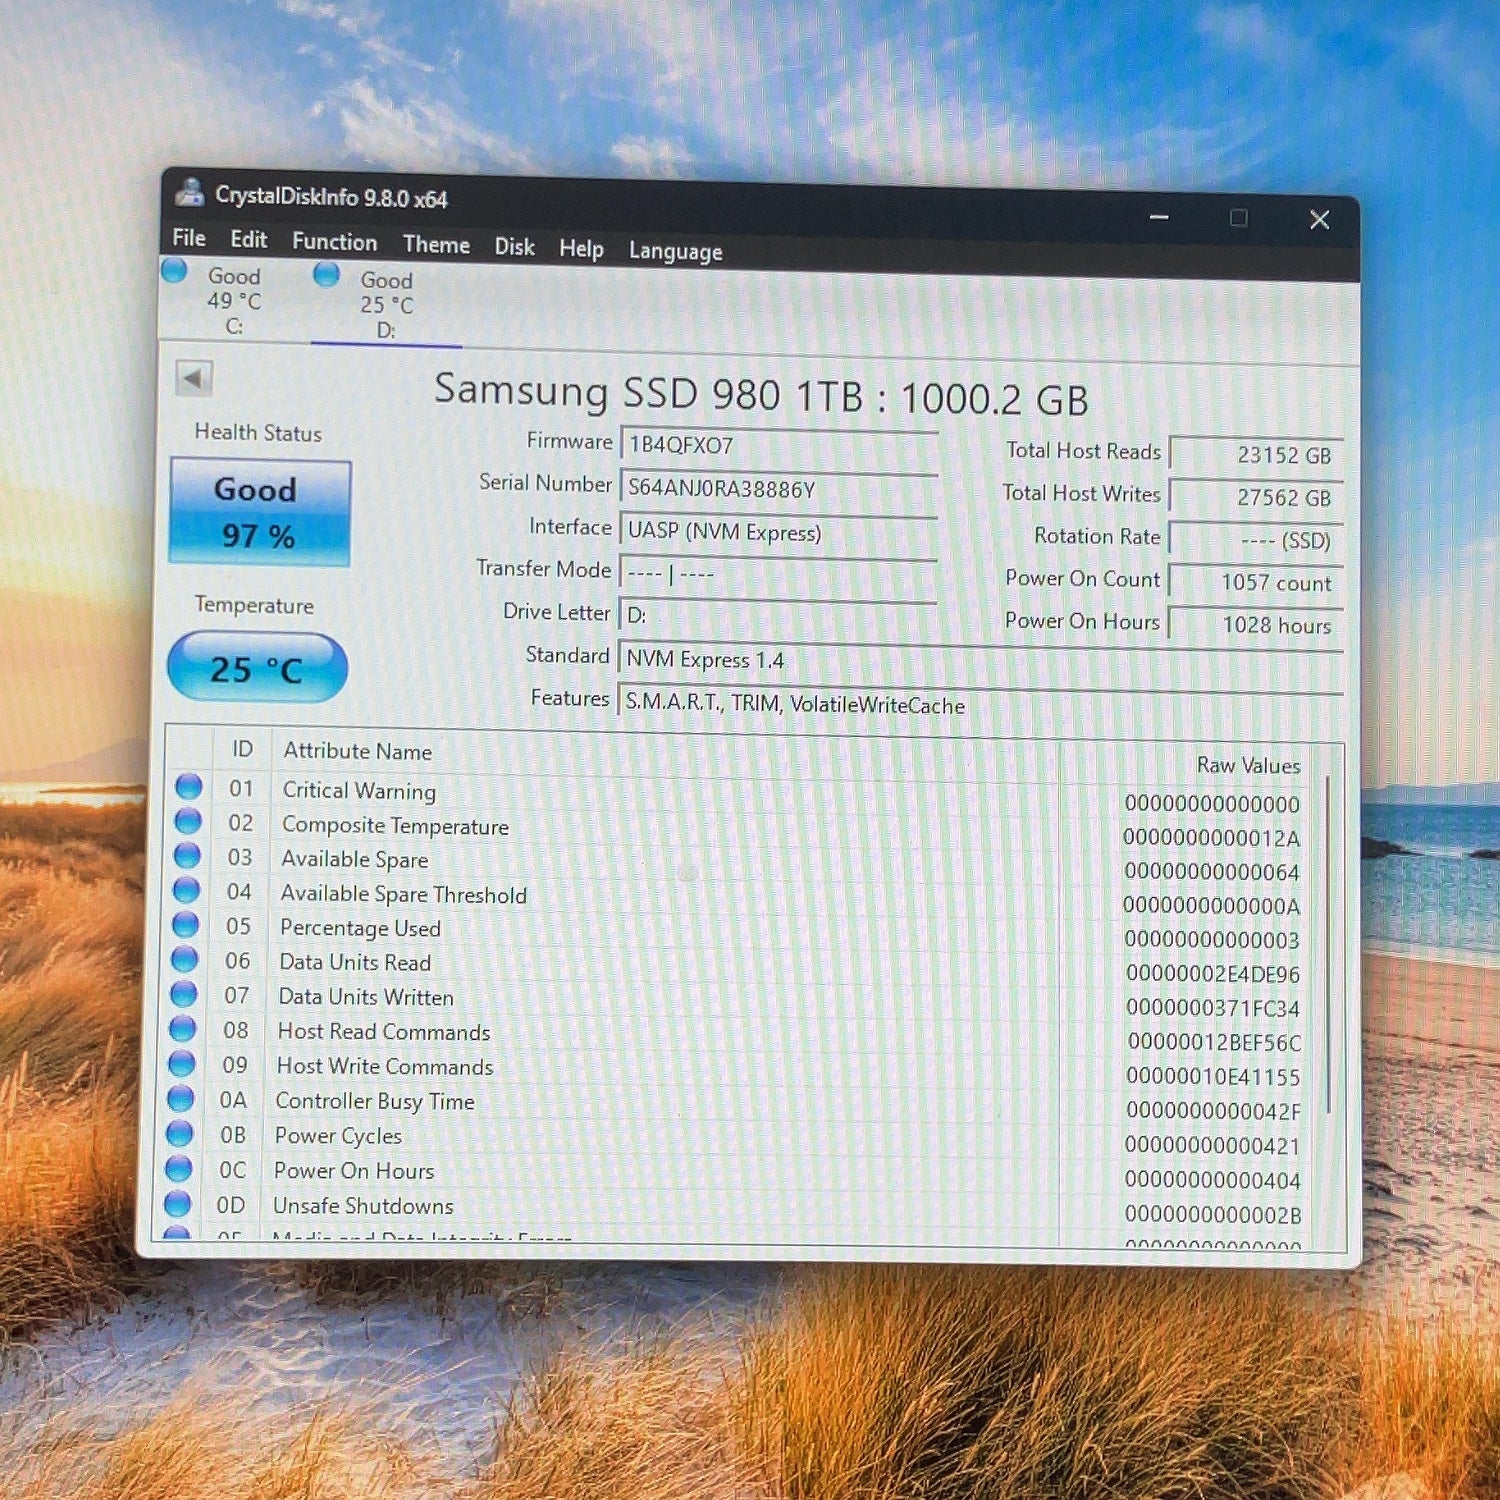Open the File menu

tap(189, 238)
